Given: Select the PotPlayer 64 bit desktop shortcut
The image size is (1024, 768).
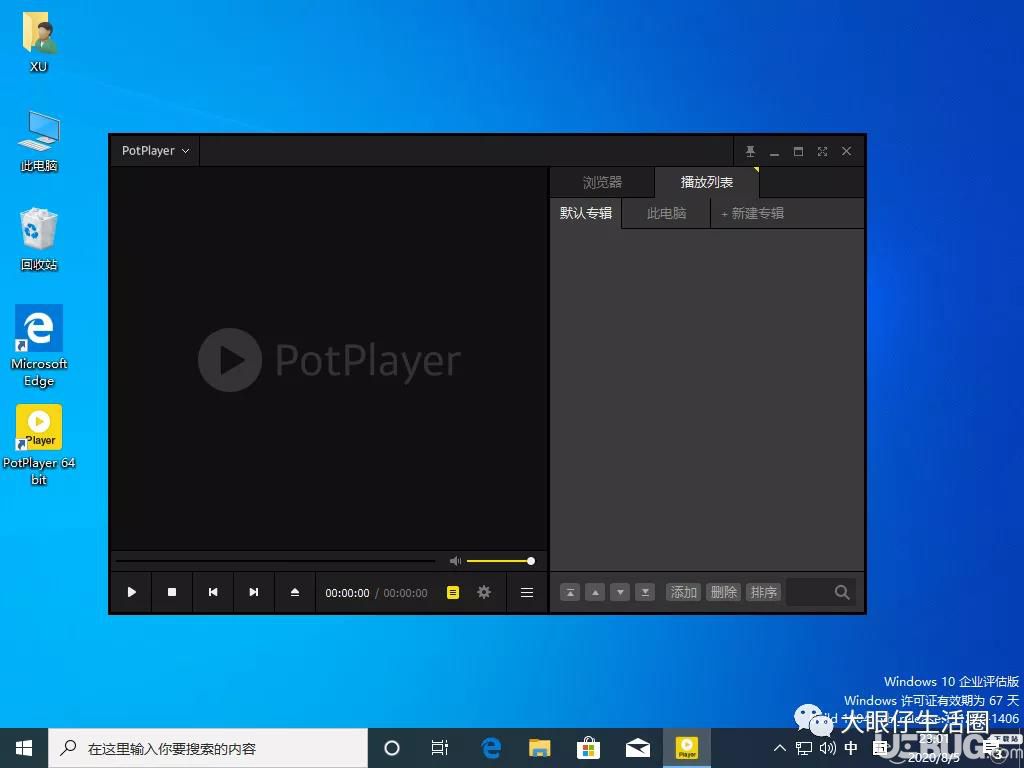Looking at the screenshot, I should pos(39,445).
